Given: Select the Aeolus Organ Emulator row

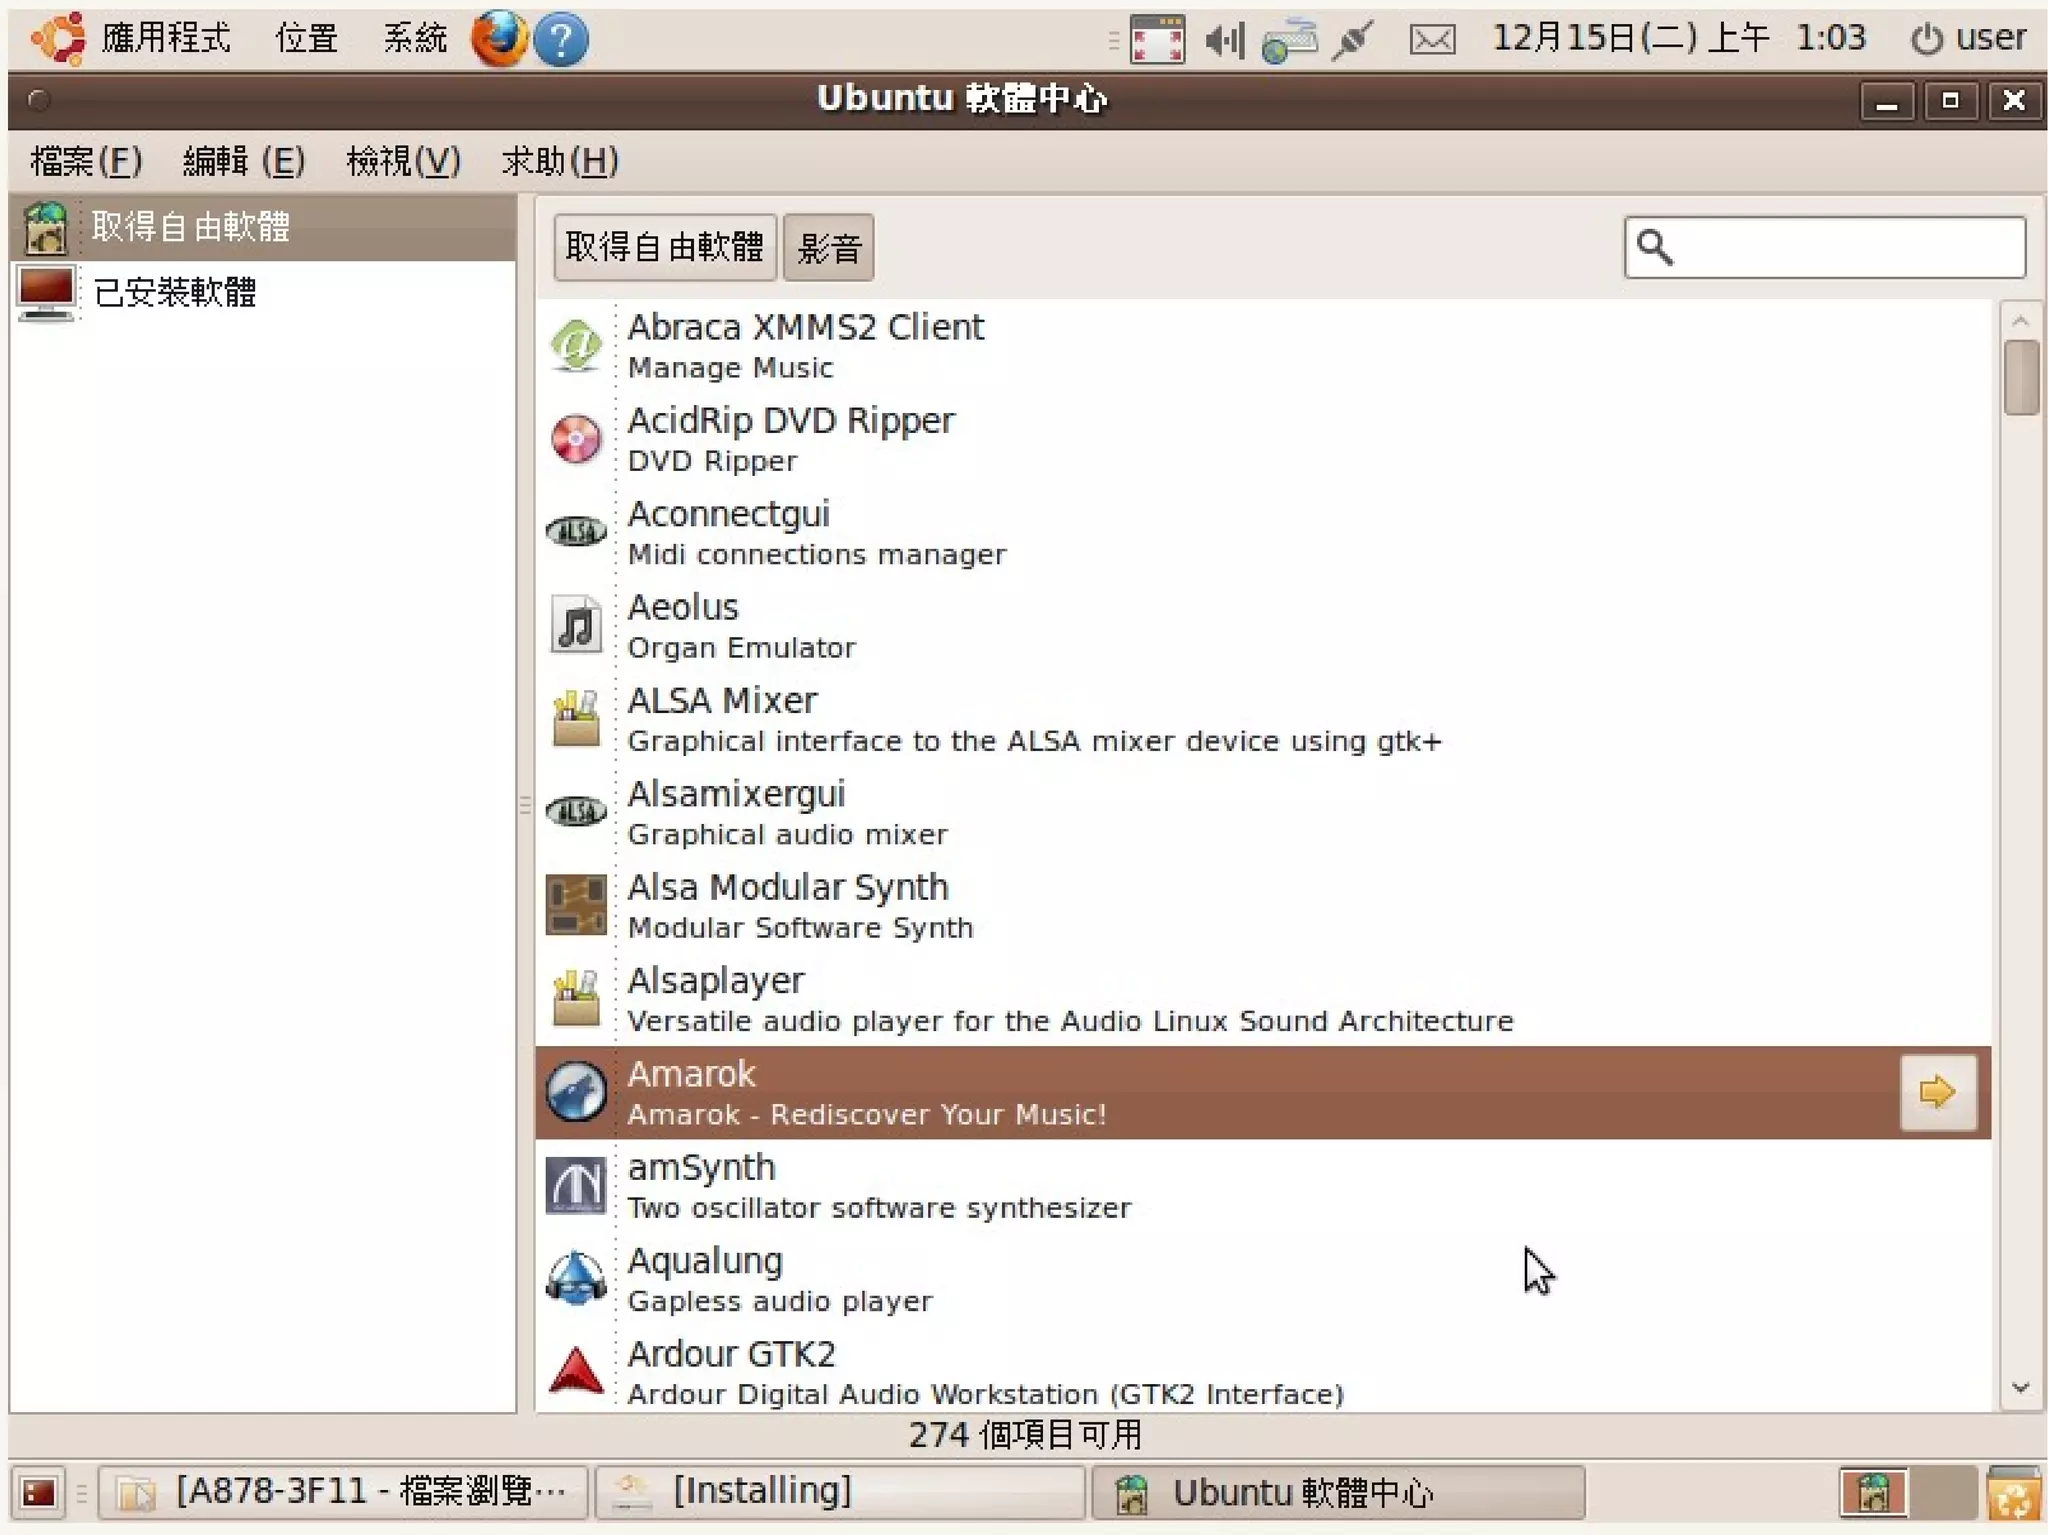Looking at the screenshot, I should pyautogui.click(x=1263, y=625).
